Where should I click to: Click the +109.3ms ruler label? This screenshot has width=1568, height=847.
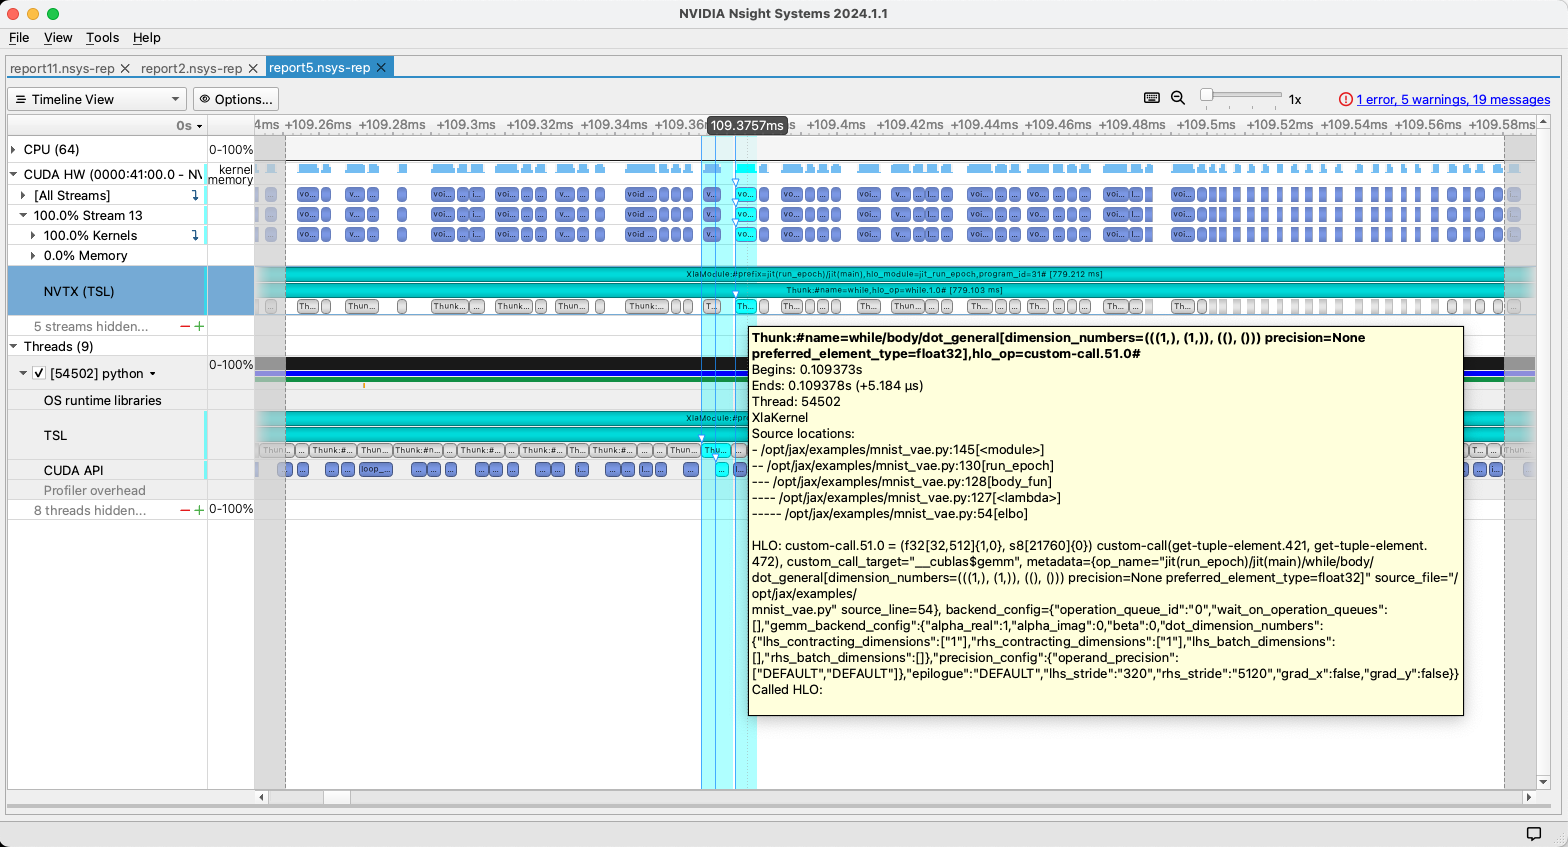[466, 125]
